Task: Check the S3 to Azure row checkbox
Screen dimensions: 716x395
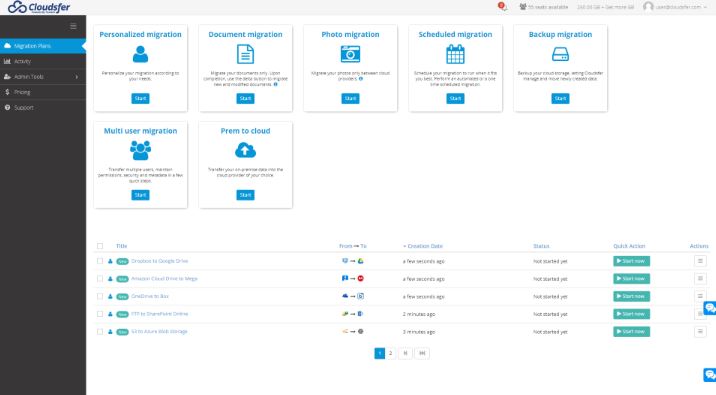Action: click(x=100, y=332)
